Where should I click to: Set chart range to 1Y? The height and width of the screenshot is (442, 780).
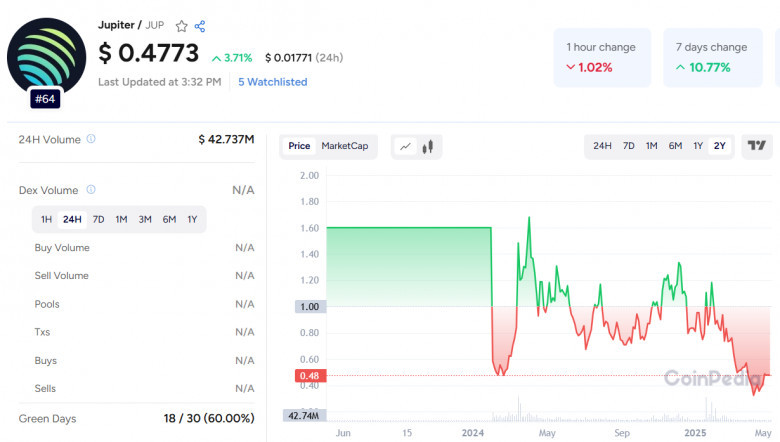[x=698, y=146]
